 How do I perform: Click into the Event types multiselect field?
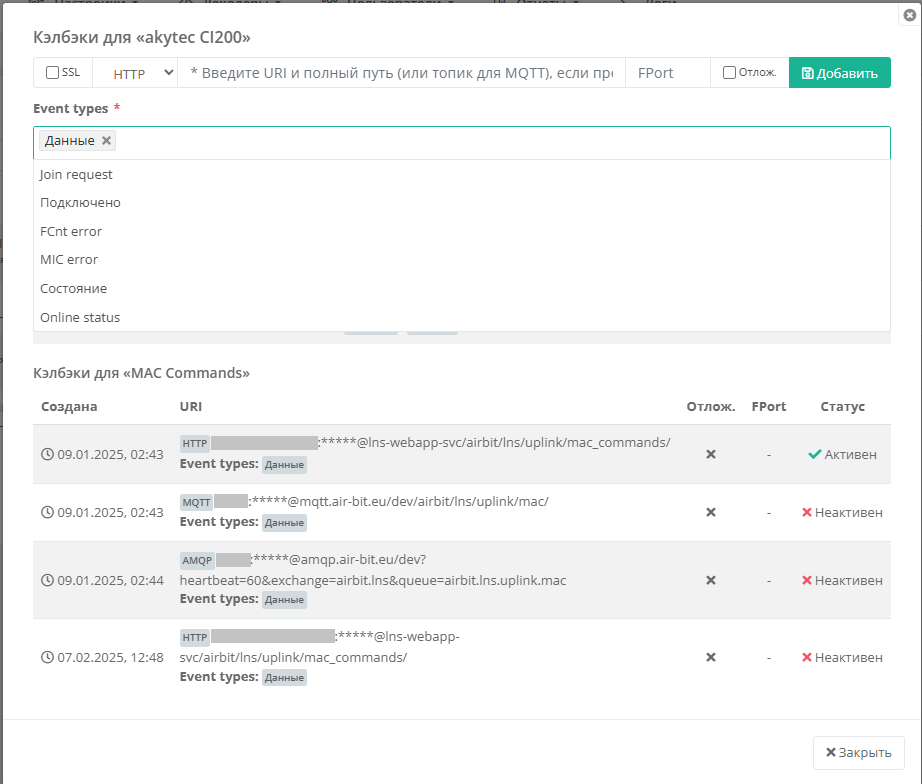500,142
